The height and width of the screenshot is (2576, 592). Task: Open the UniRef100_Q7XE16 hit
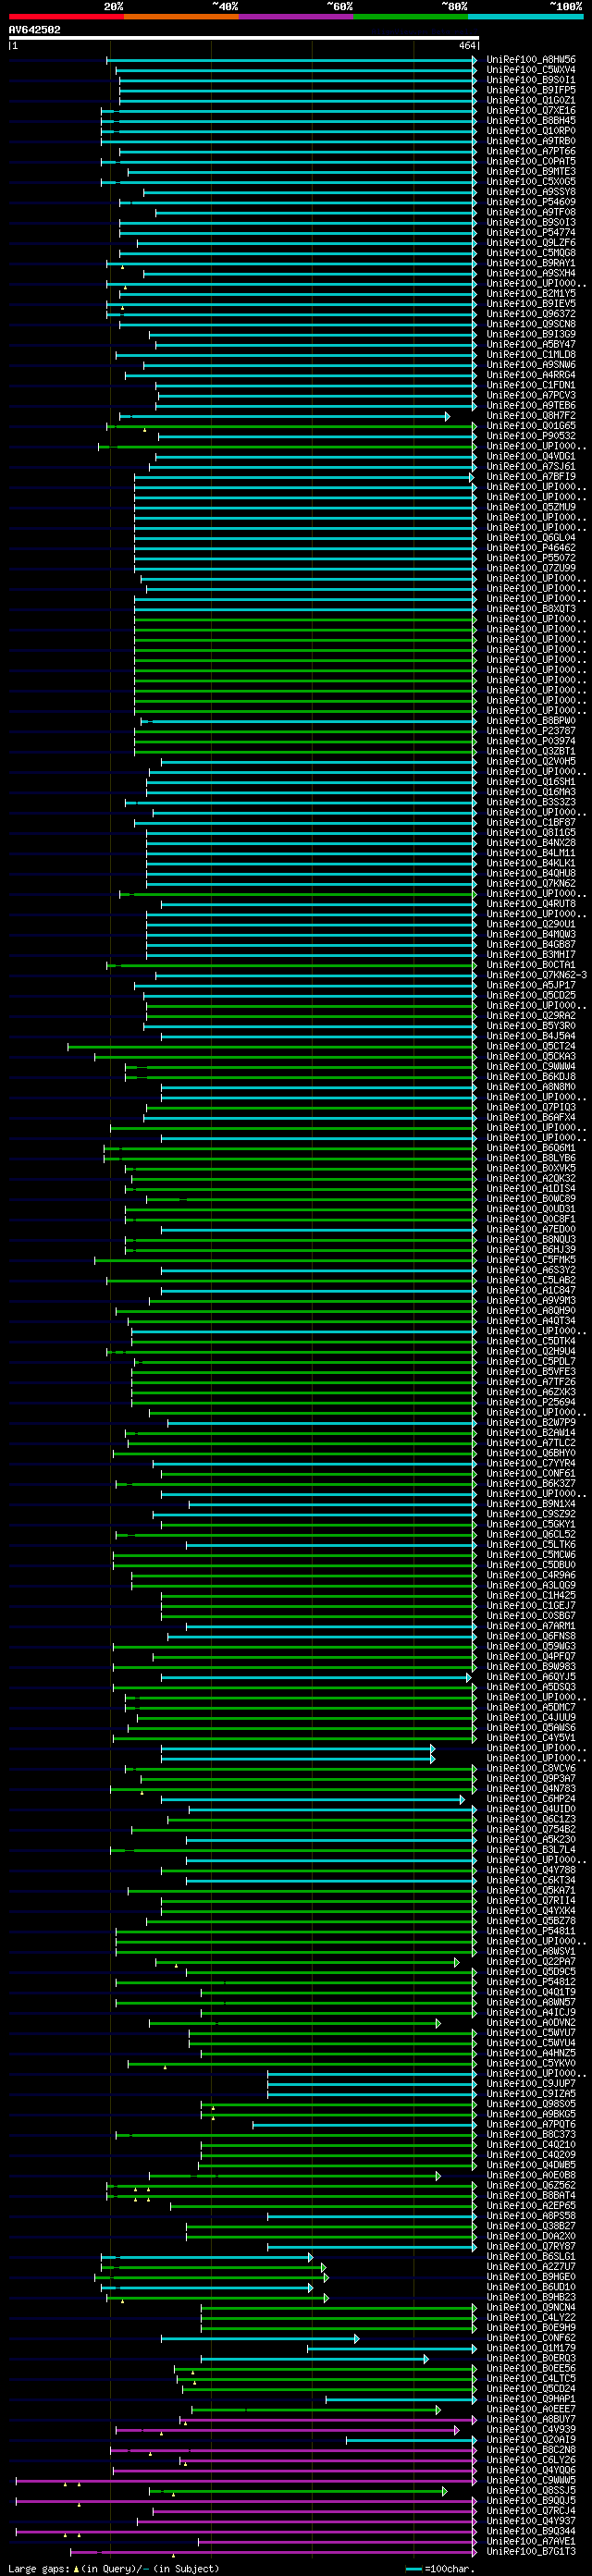tap(531, 111)
